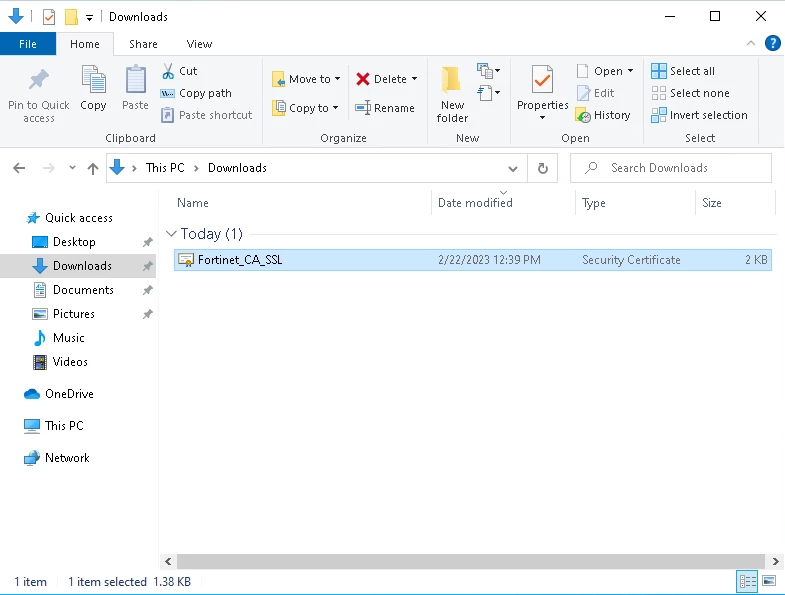
Task: Expand the Copy to dropdown
Action: click(335, 108)
